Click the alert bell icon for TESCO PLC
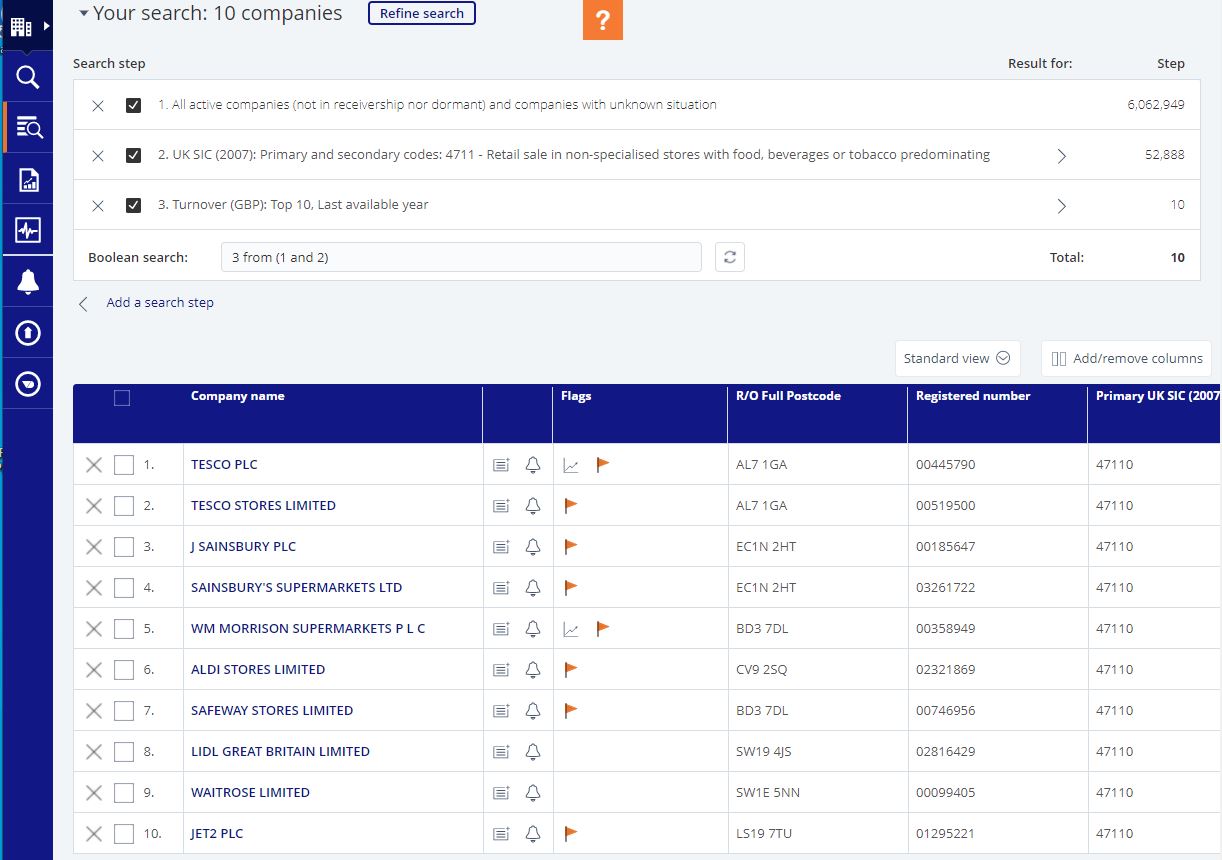 533,465
